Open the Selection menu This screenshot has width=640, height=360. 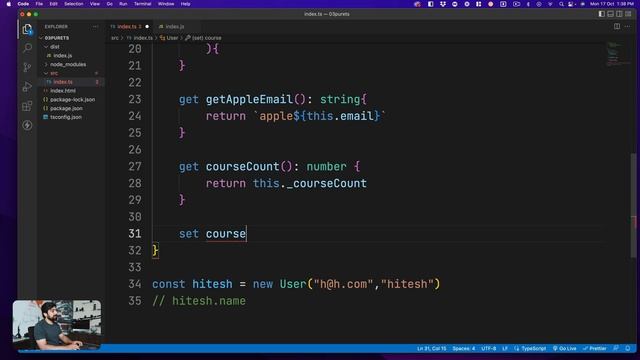coord(73,4)
